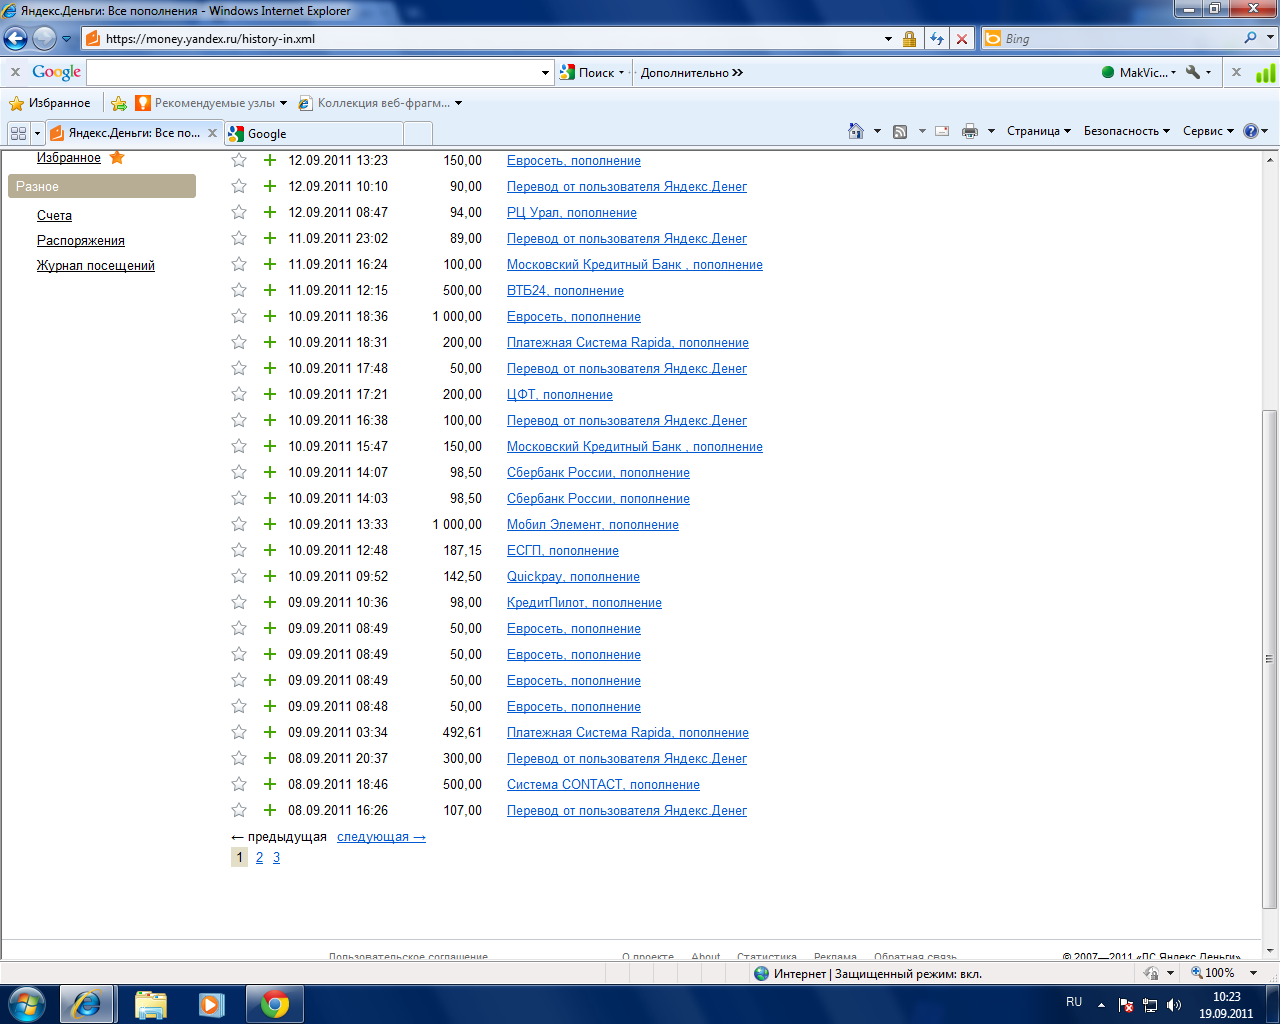
Task: Expand the Страница dropdown menu
Action: click(x=1038, y=131)
